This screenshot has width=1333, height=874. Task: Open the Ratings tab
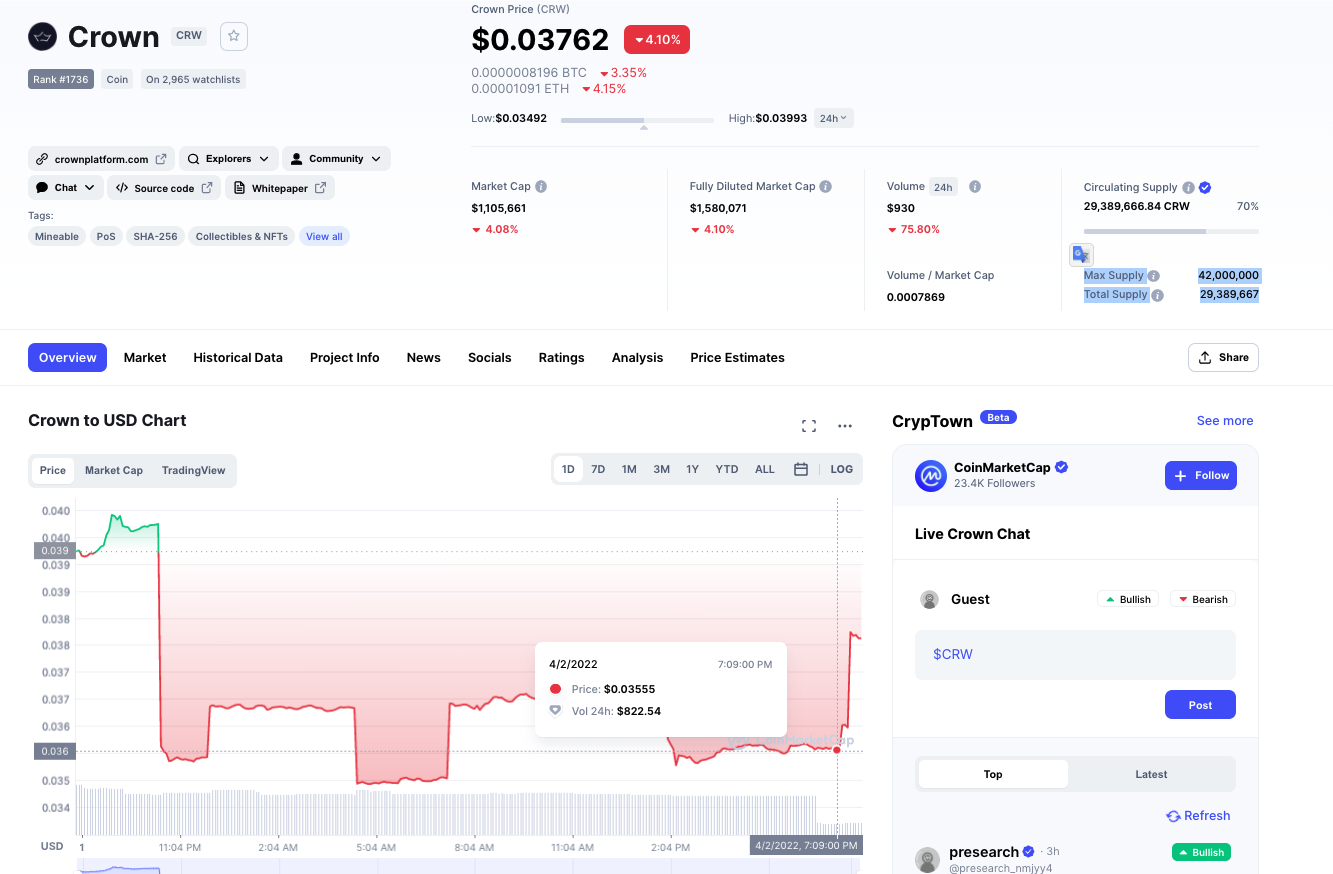tap(562, 357)
